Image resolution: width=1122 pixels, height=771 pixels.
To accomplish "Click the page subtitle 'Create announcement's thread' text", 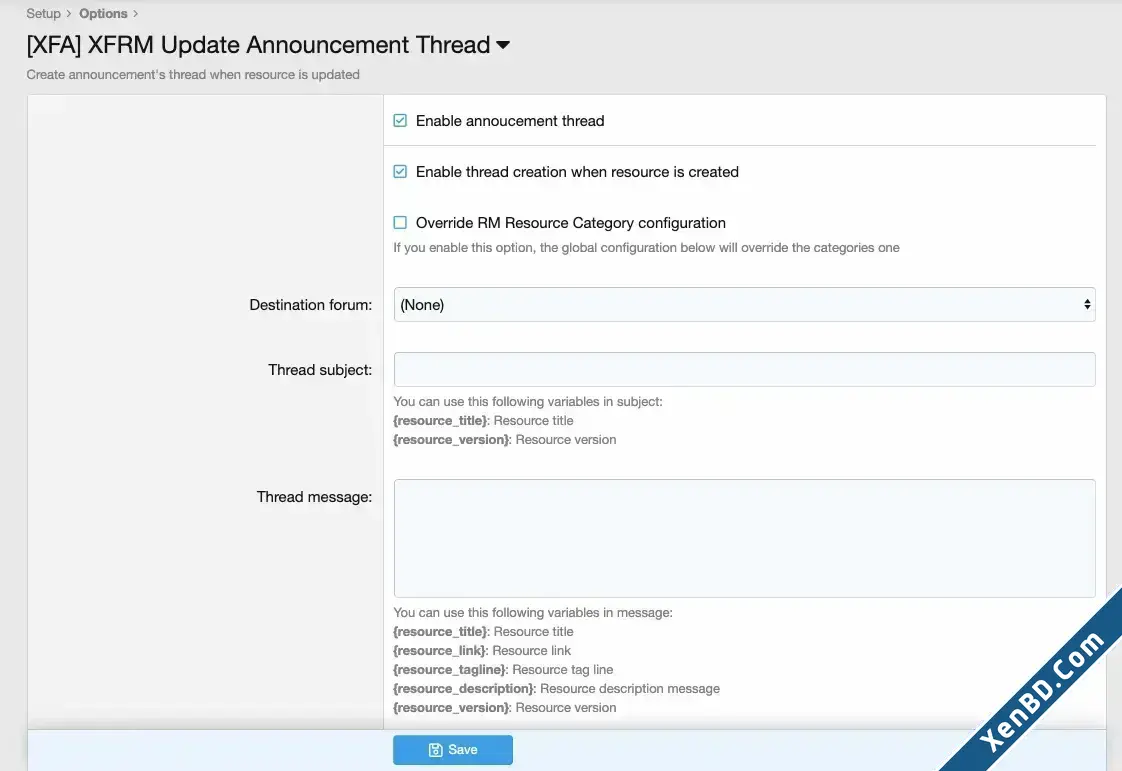I will point(193,74).
